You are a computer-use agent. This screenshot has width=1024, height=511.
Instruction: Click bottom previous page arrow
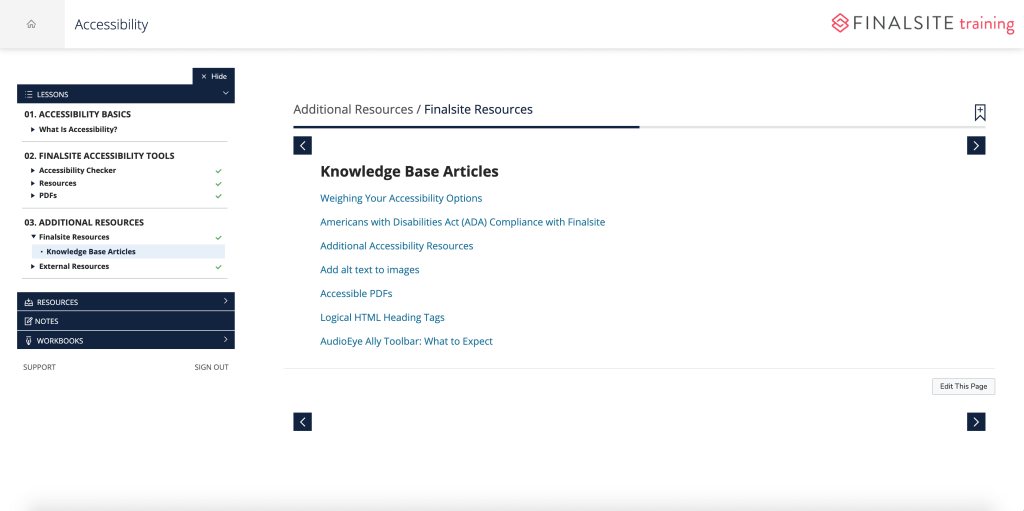pos(302,422)
